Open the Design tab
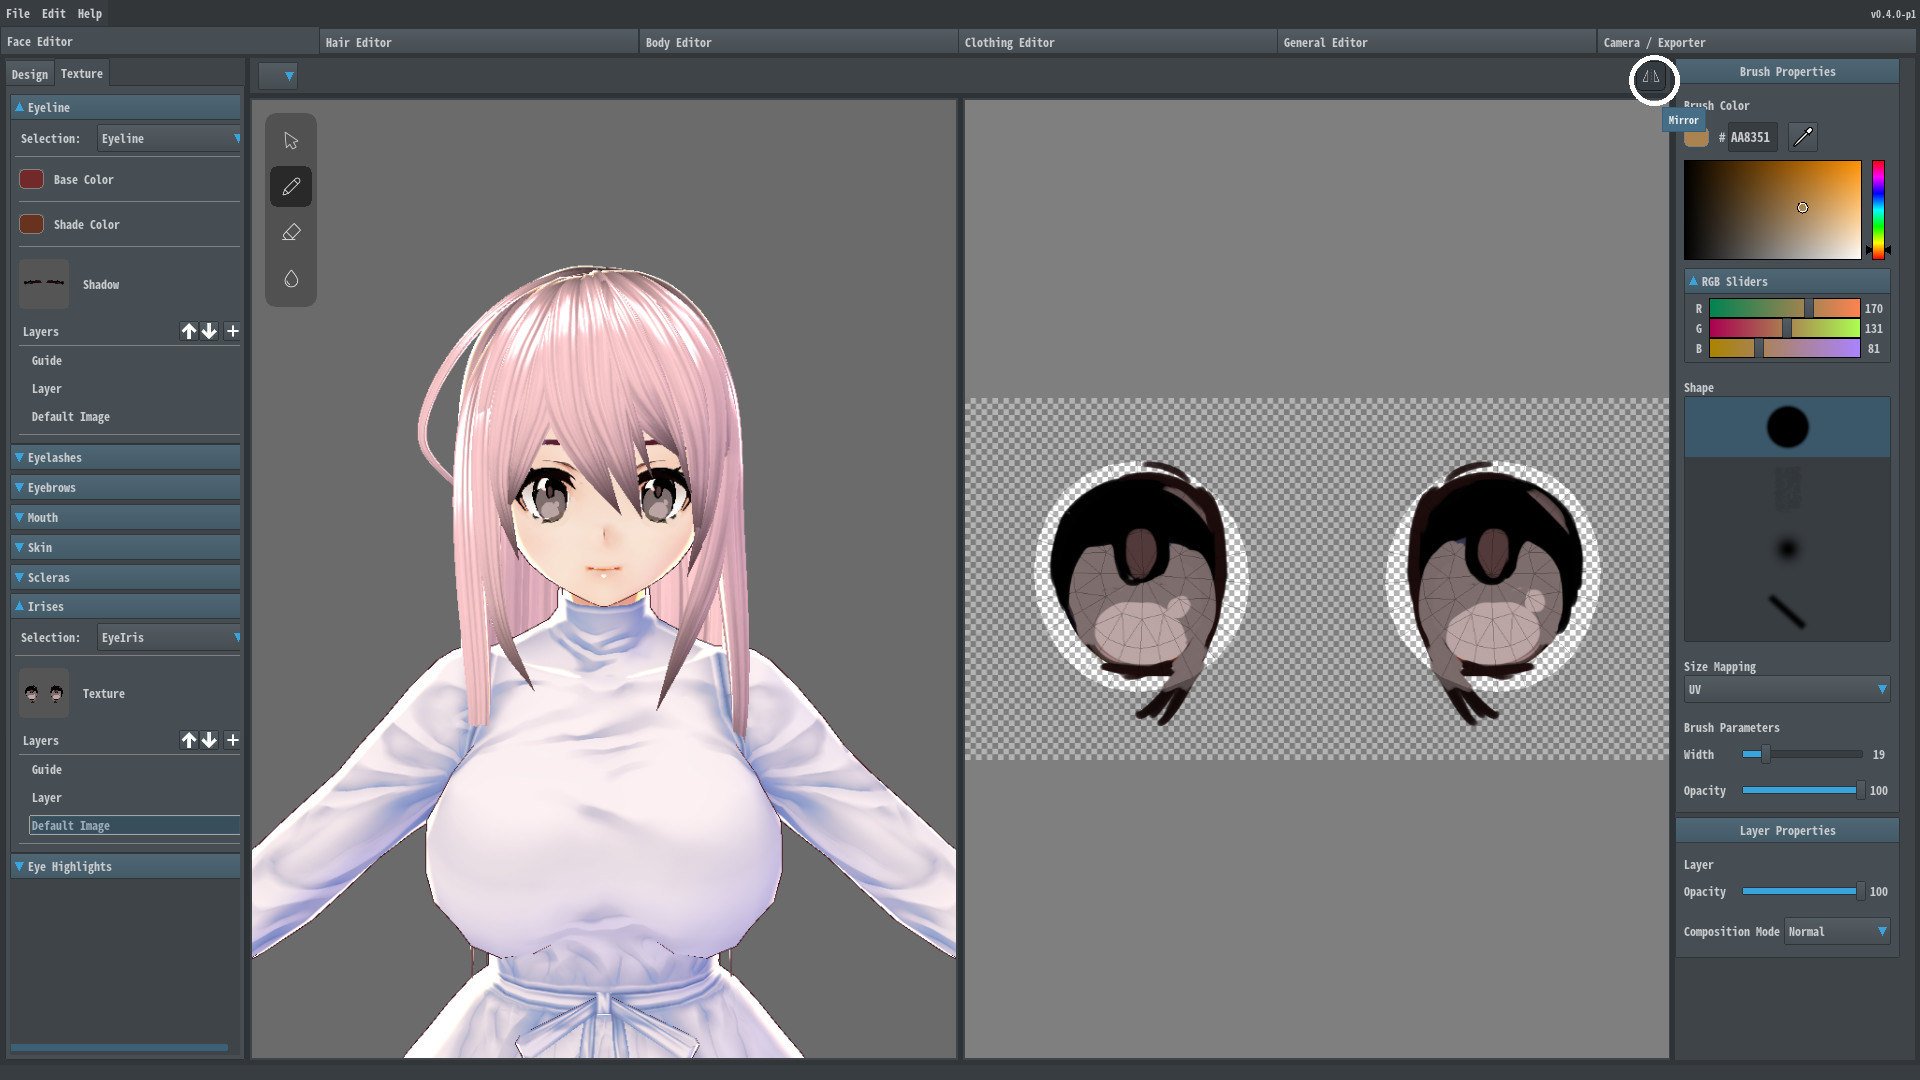1920x1080 pixels. pos(30,74)
